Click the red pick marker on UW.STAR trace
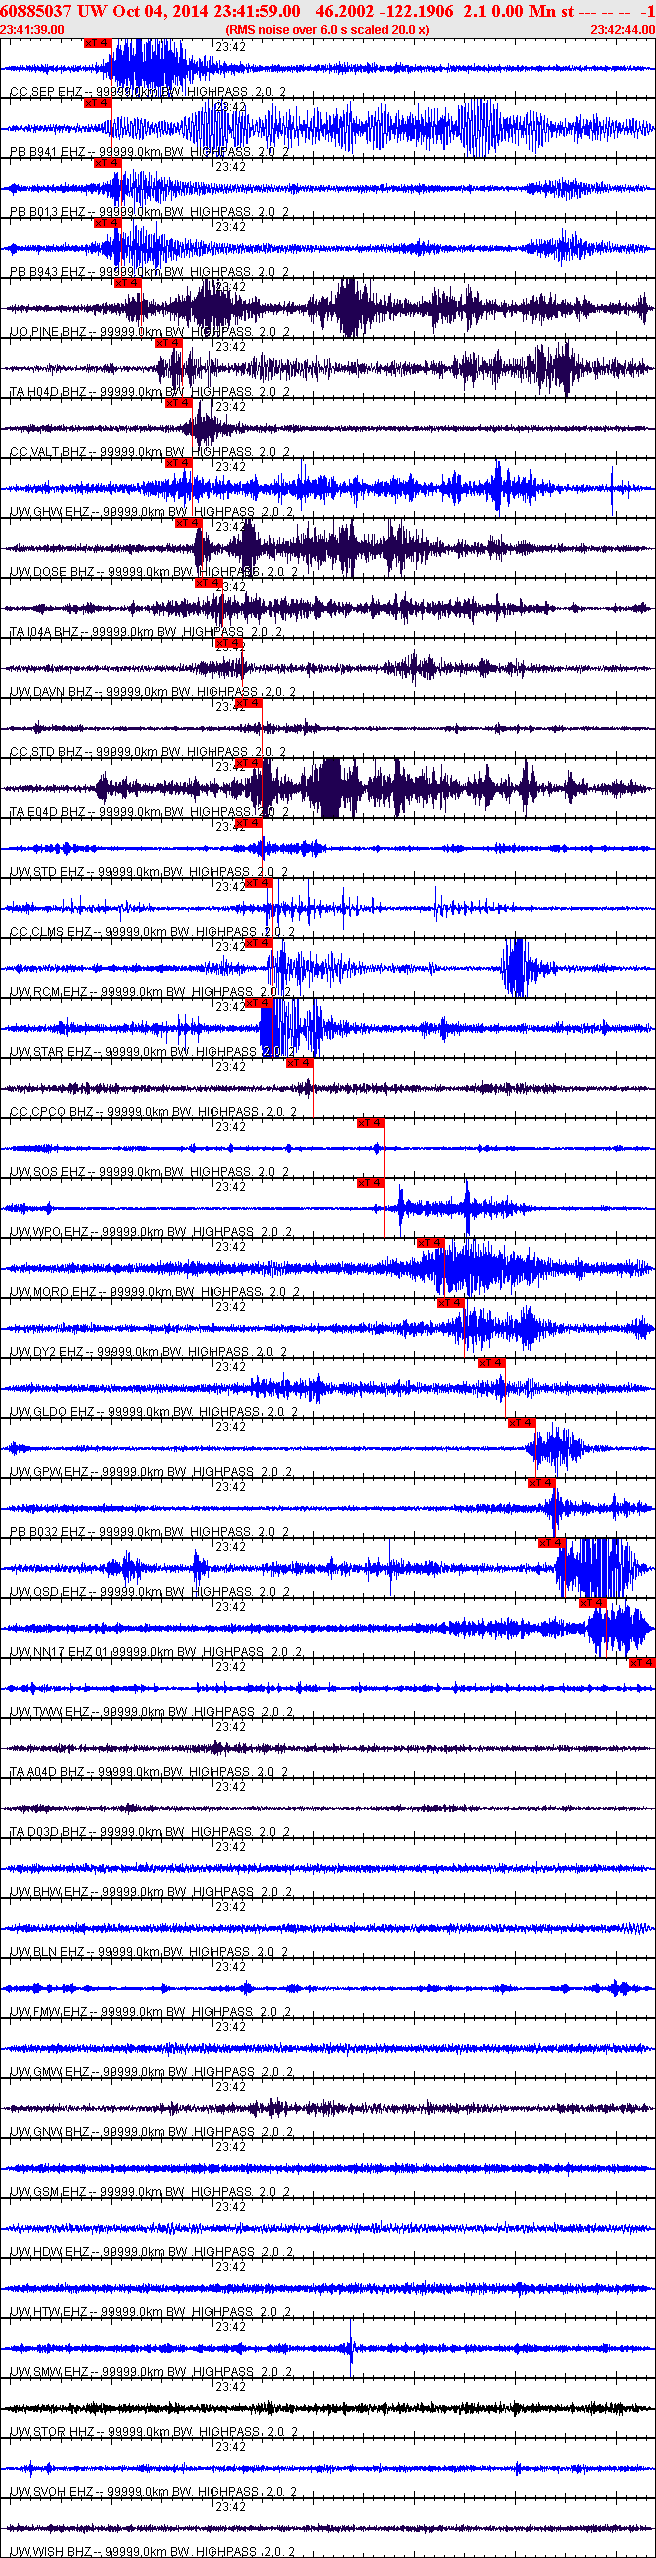Screen dimensions: 656x2558 pyautogui.click(x=258, y=1003)
